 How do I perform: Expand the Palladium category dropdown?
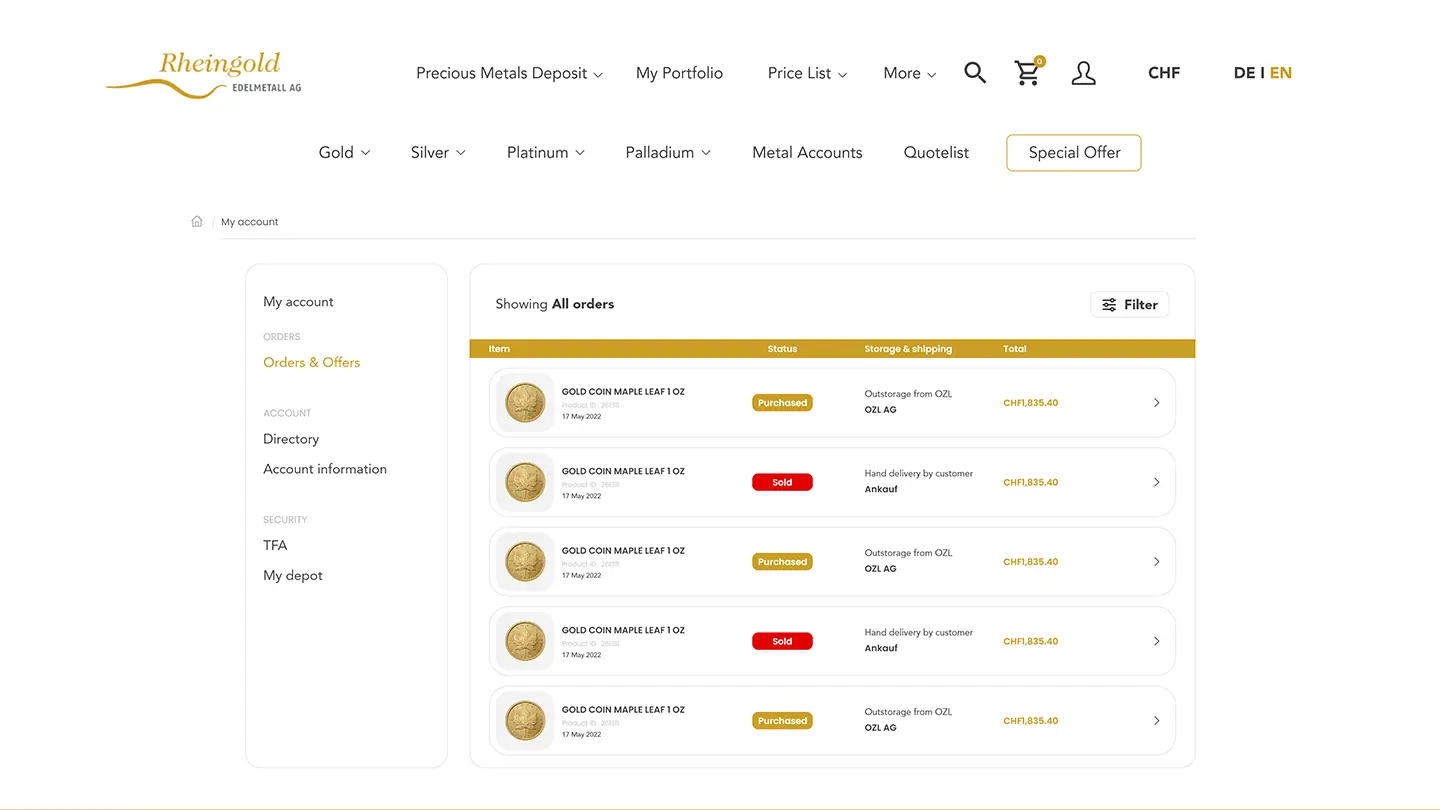668,152
